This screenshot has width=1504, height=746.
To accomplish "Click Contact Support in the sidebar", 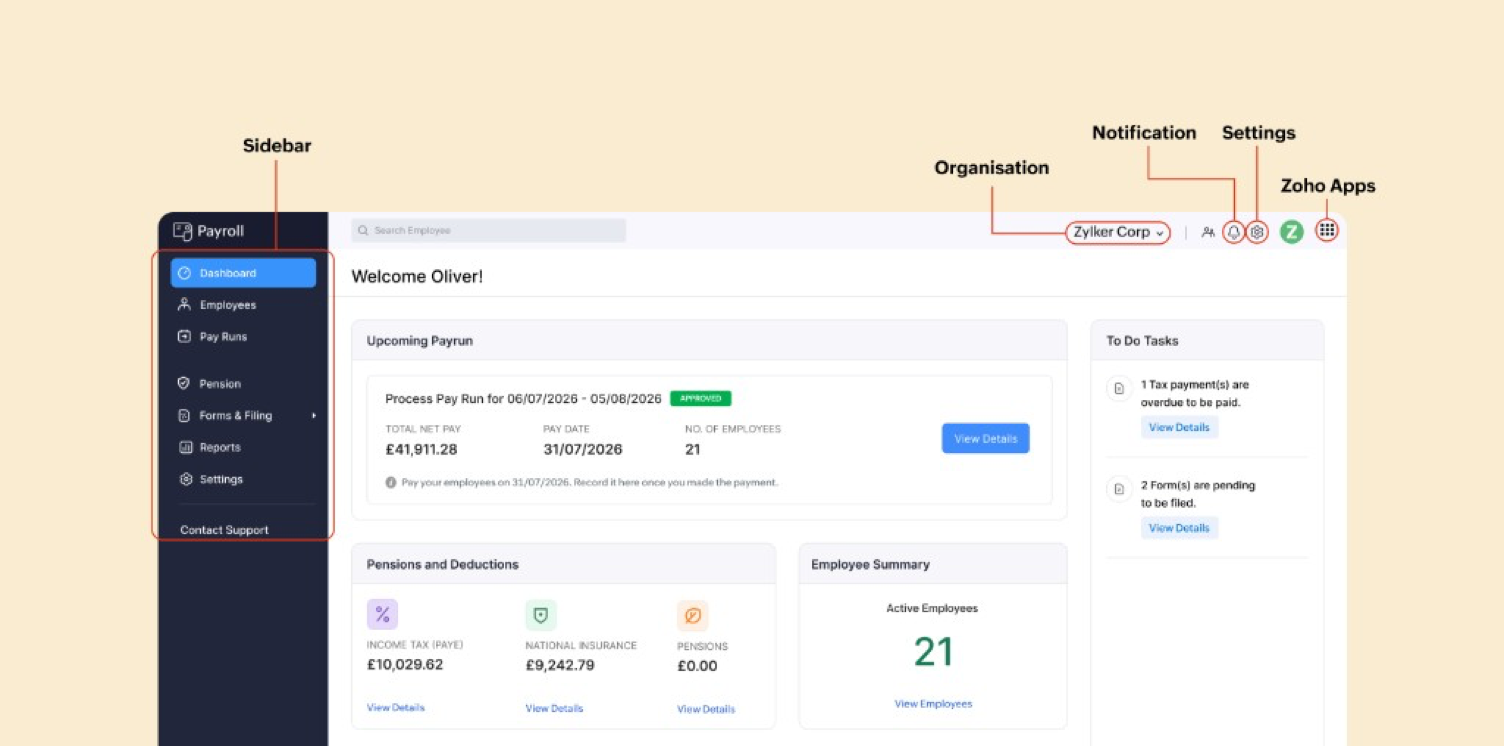I will [x=224, y=530].
